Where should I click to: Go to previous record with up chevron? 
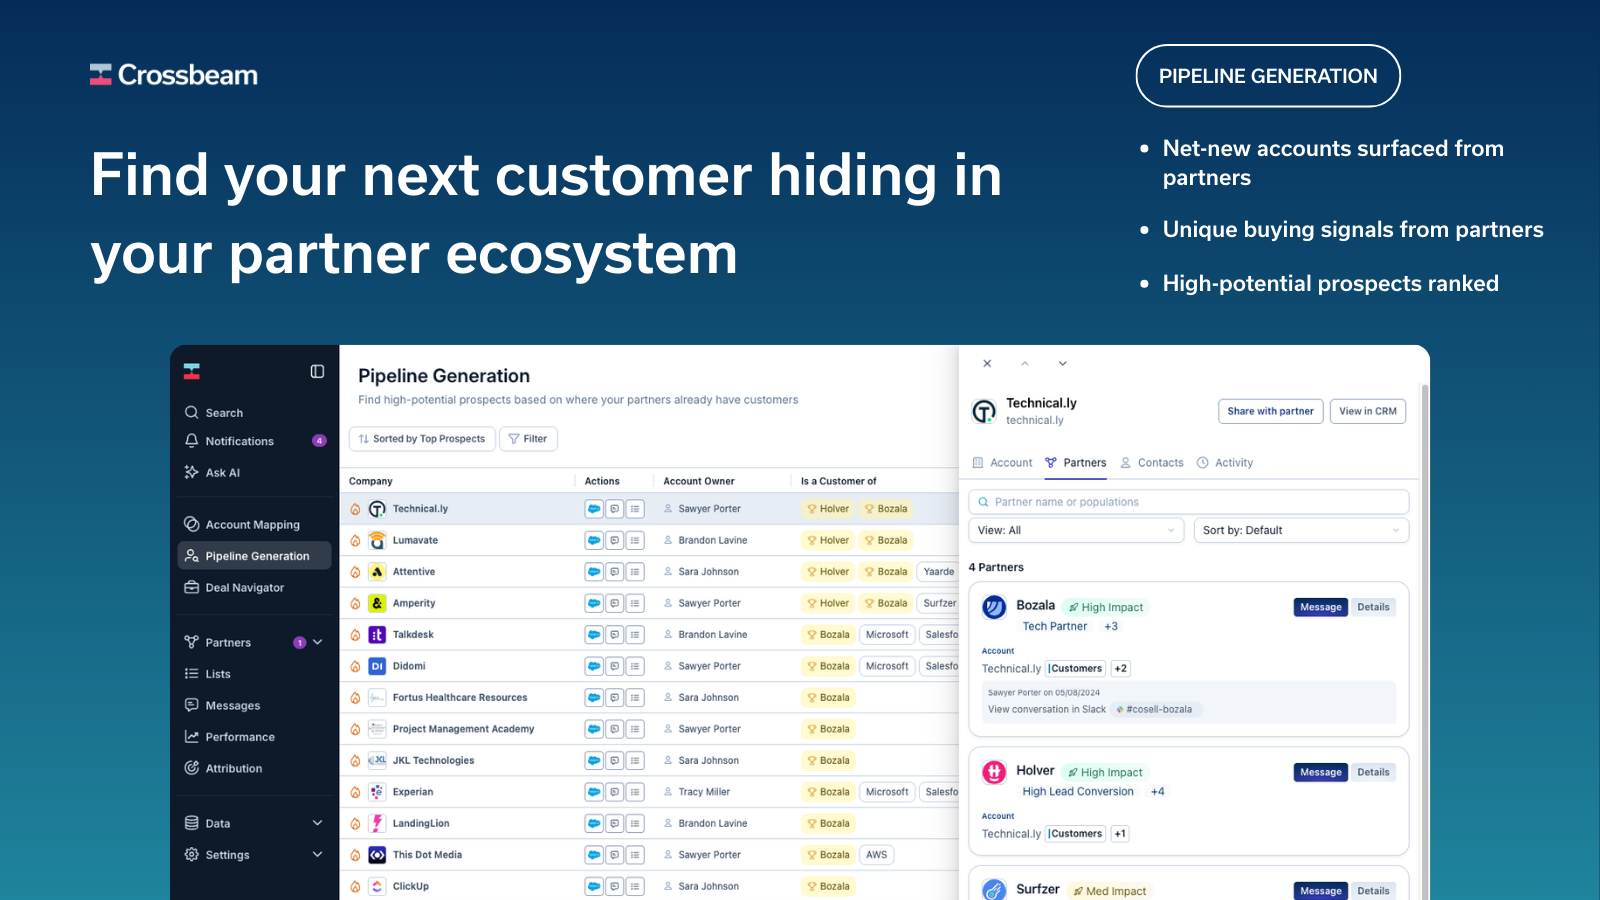click(1025, 363)
